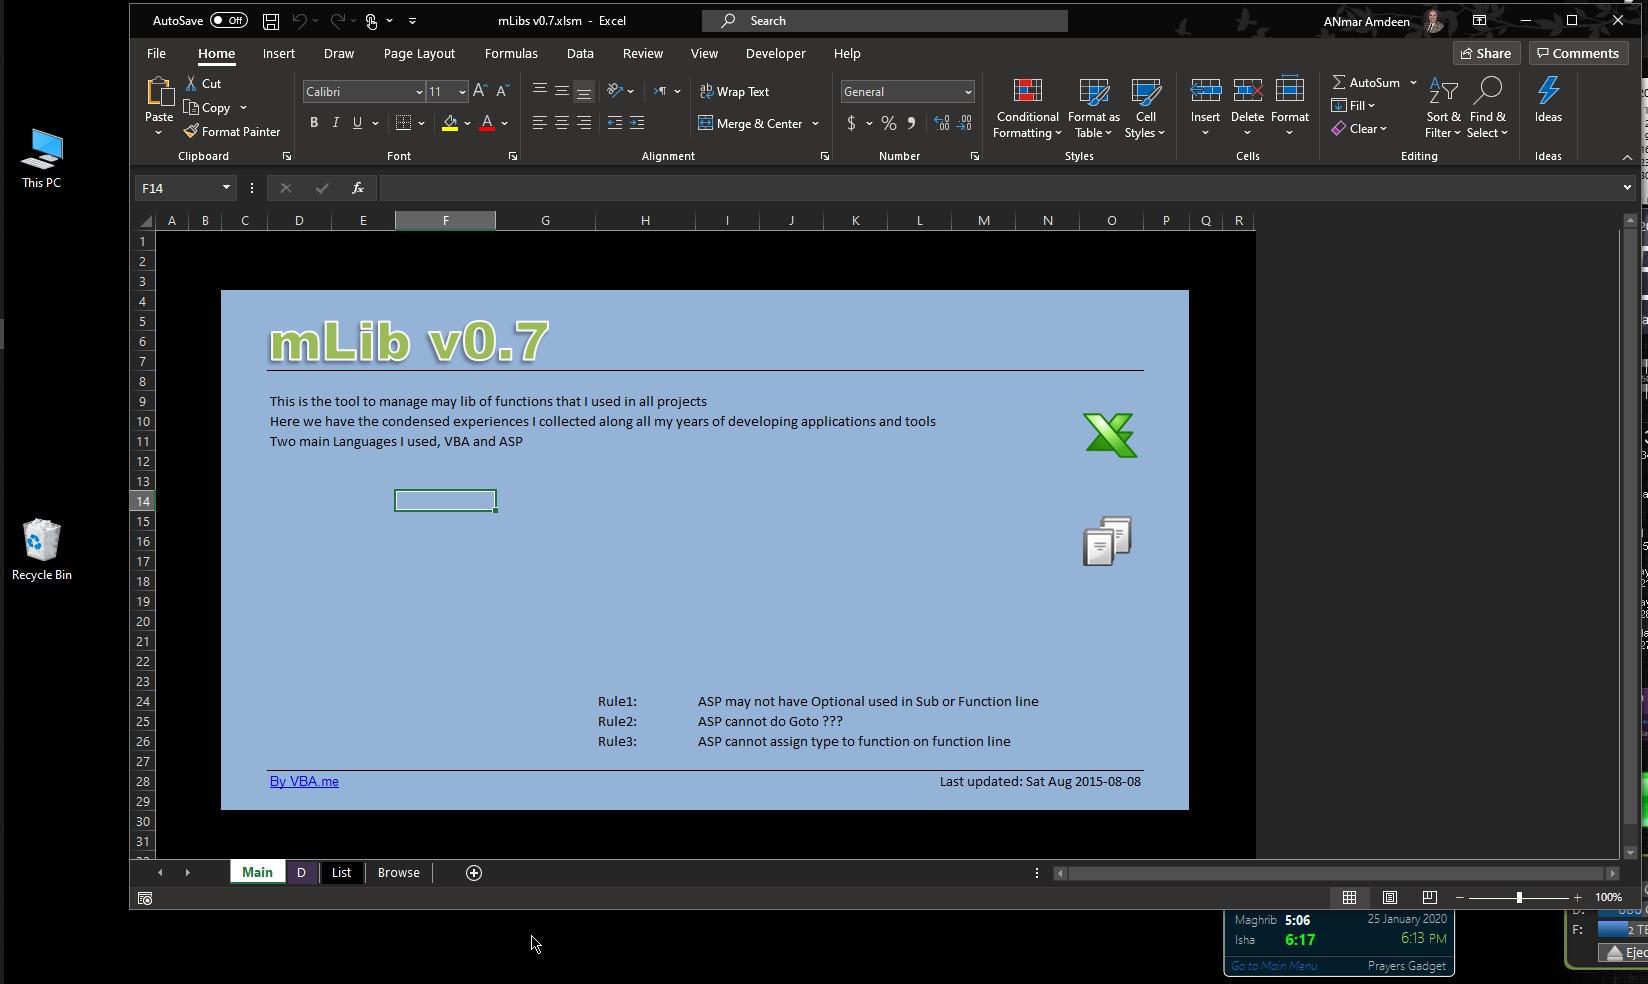Open the Name Box dropdown arrow
The image size is (1648, 984).
coord(226,188)
